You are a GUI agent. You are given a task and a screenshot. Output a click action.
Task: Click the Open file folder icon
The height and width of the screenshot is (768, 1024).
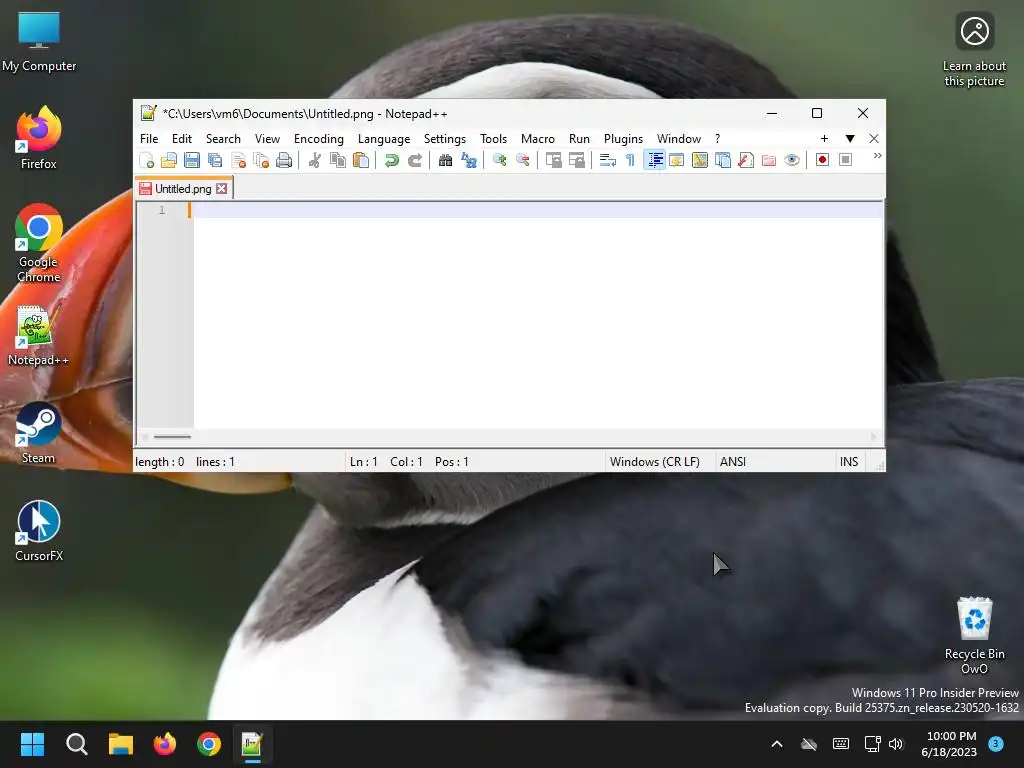coord(169,160)
